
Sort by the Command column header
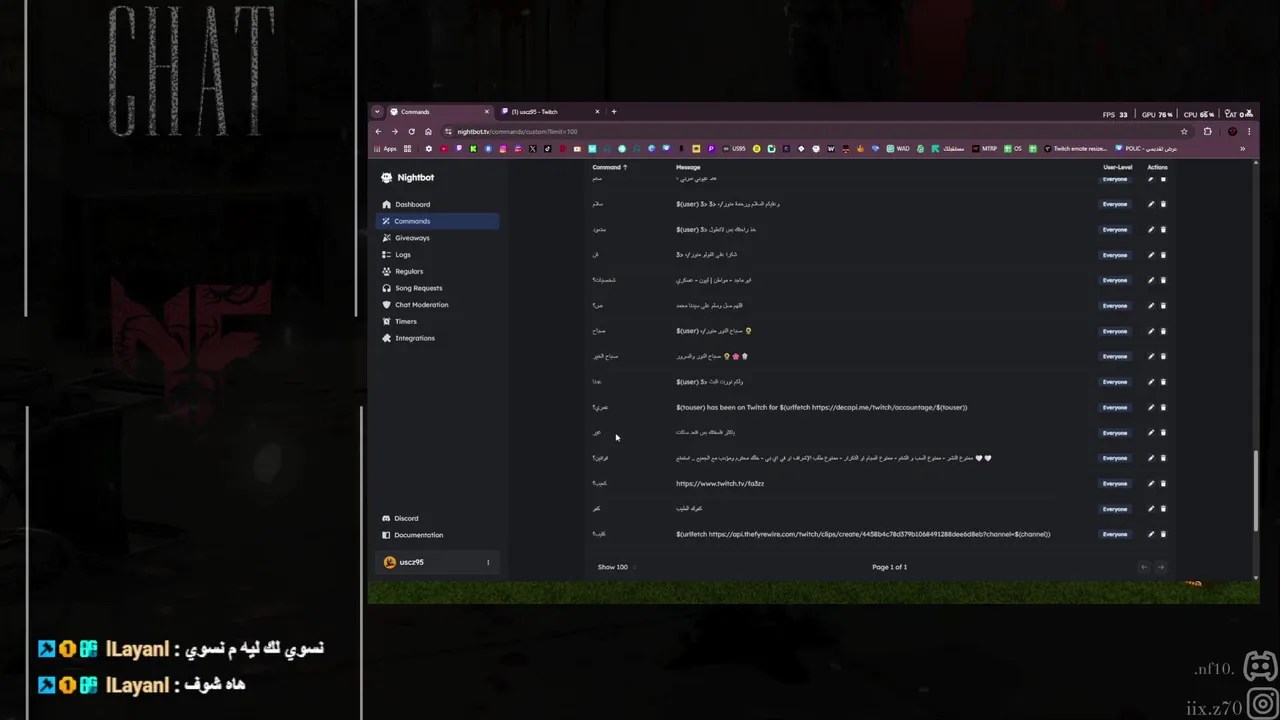point(609,167)
